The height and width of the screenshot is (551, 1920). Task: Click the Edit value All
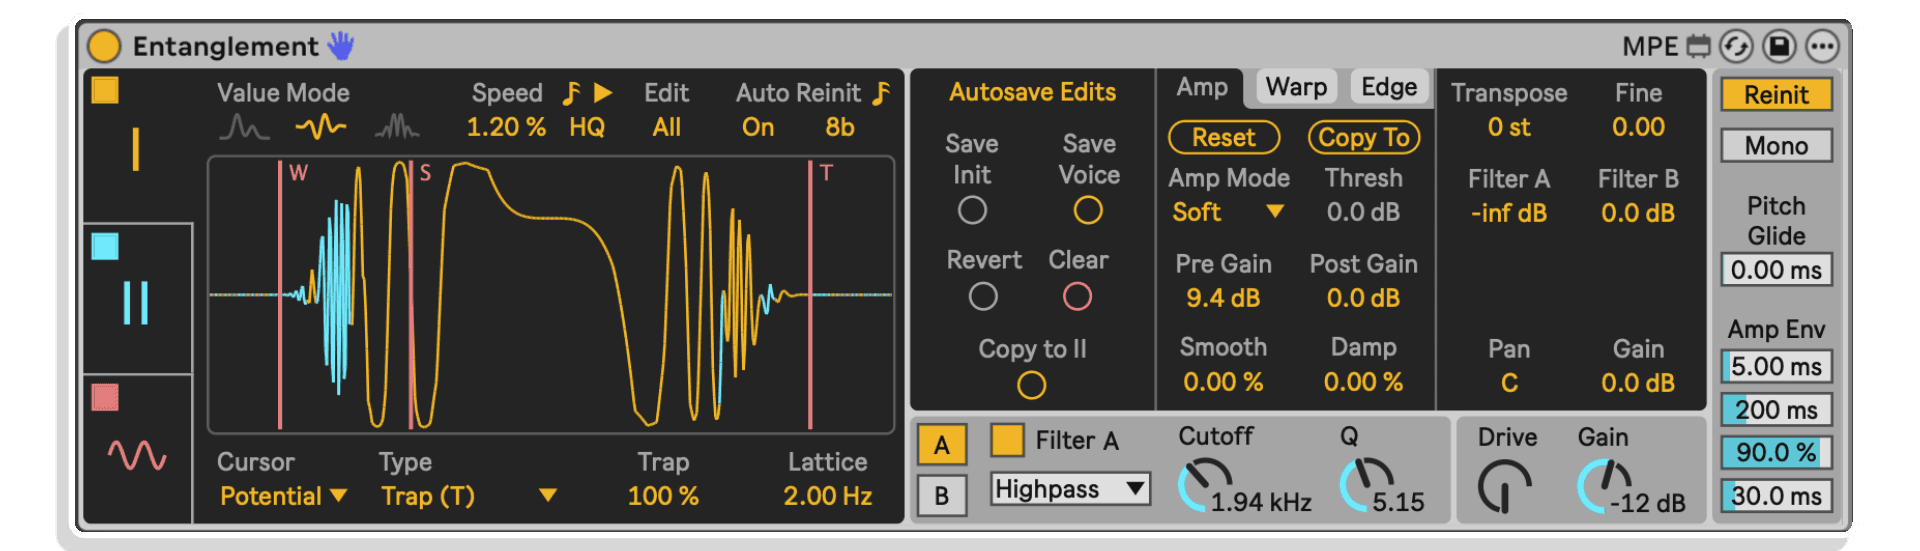(666, 128)
